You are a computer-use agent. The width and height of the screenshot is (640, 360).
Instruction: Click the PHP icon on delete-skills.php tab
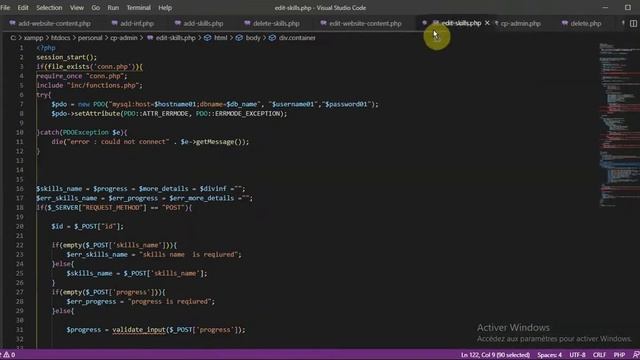point(247,23)
